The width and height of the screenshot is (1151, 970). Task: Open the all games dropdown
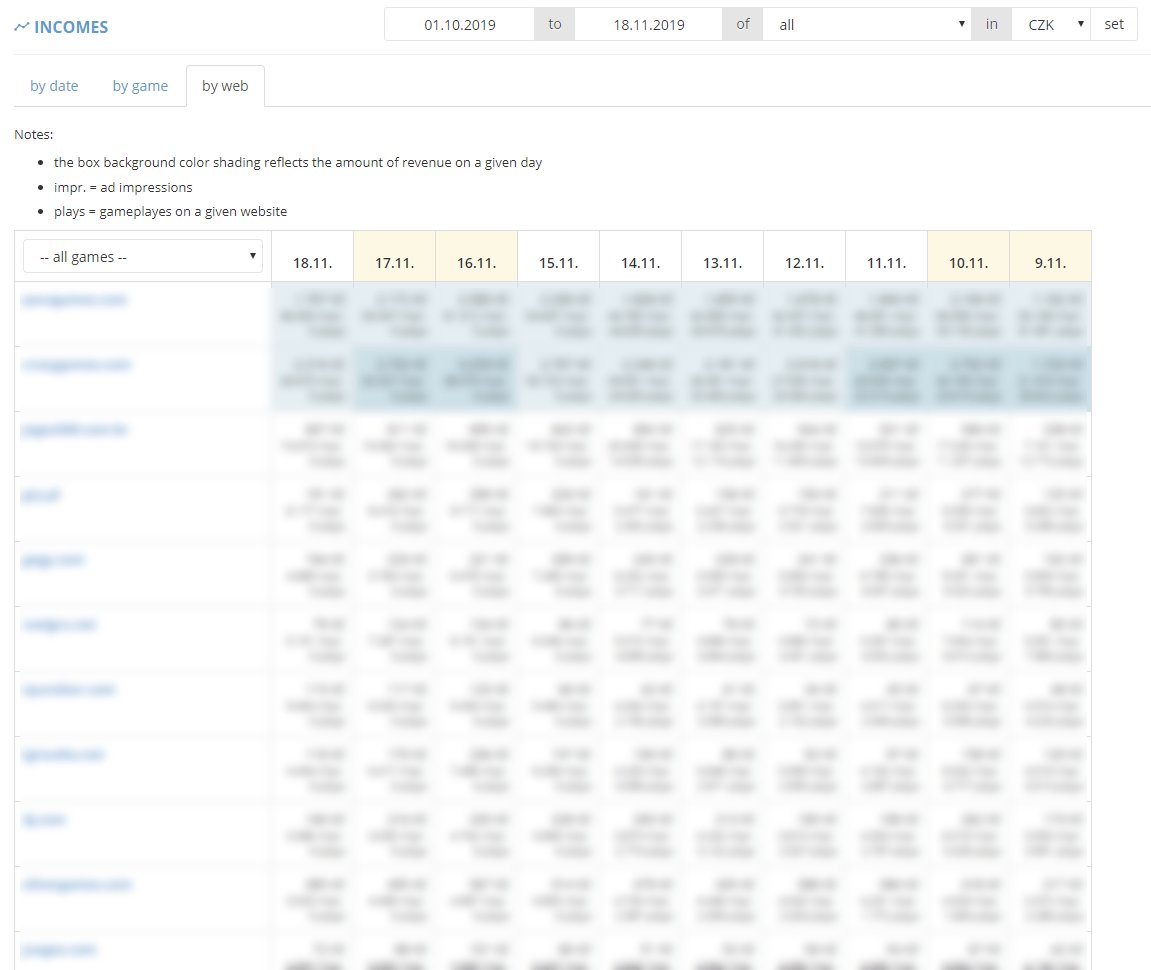(143, 256)
